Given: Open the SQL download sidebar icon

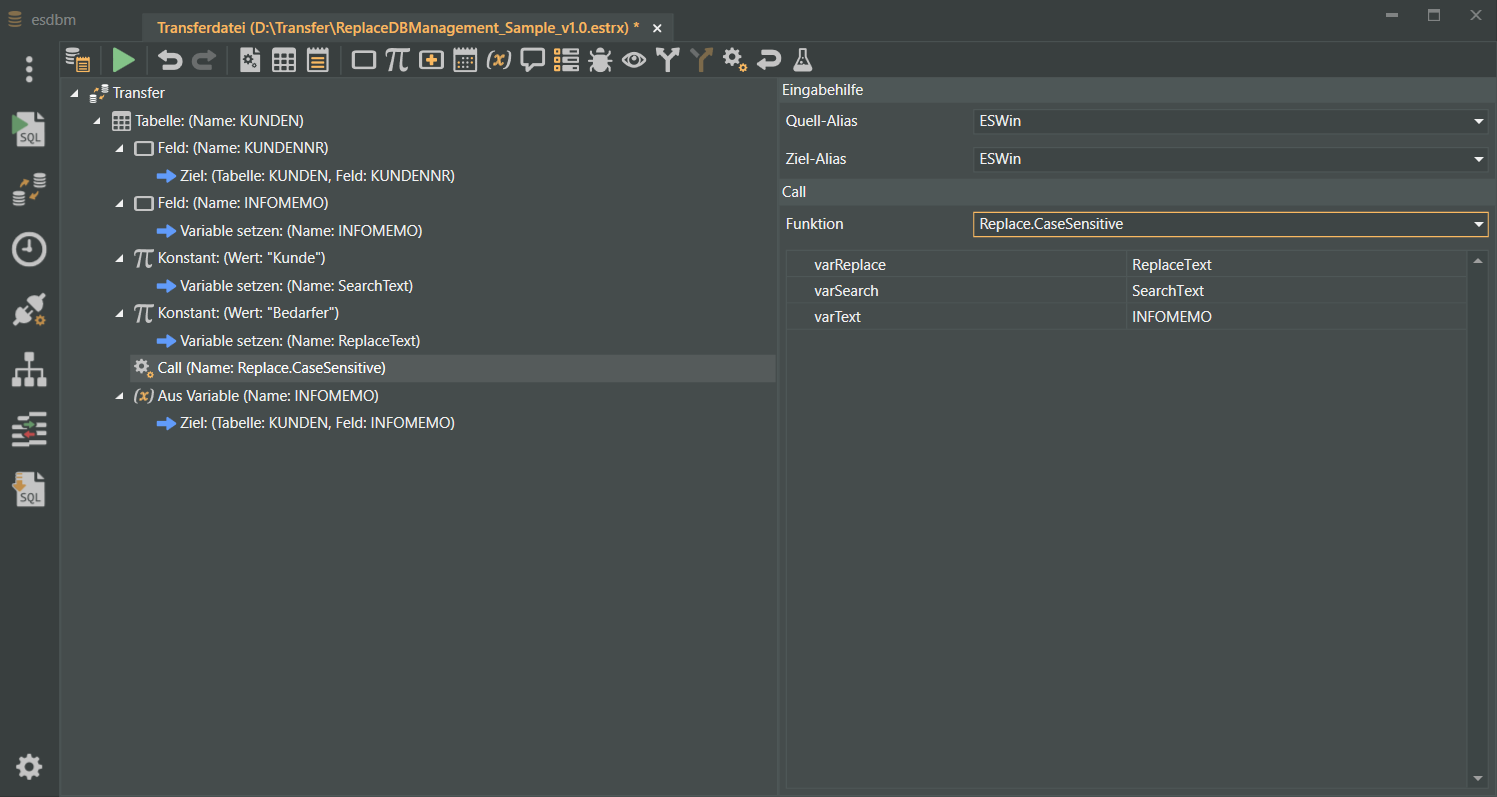Looking at the screenshot, I should [x=29, y=490].
